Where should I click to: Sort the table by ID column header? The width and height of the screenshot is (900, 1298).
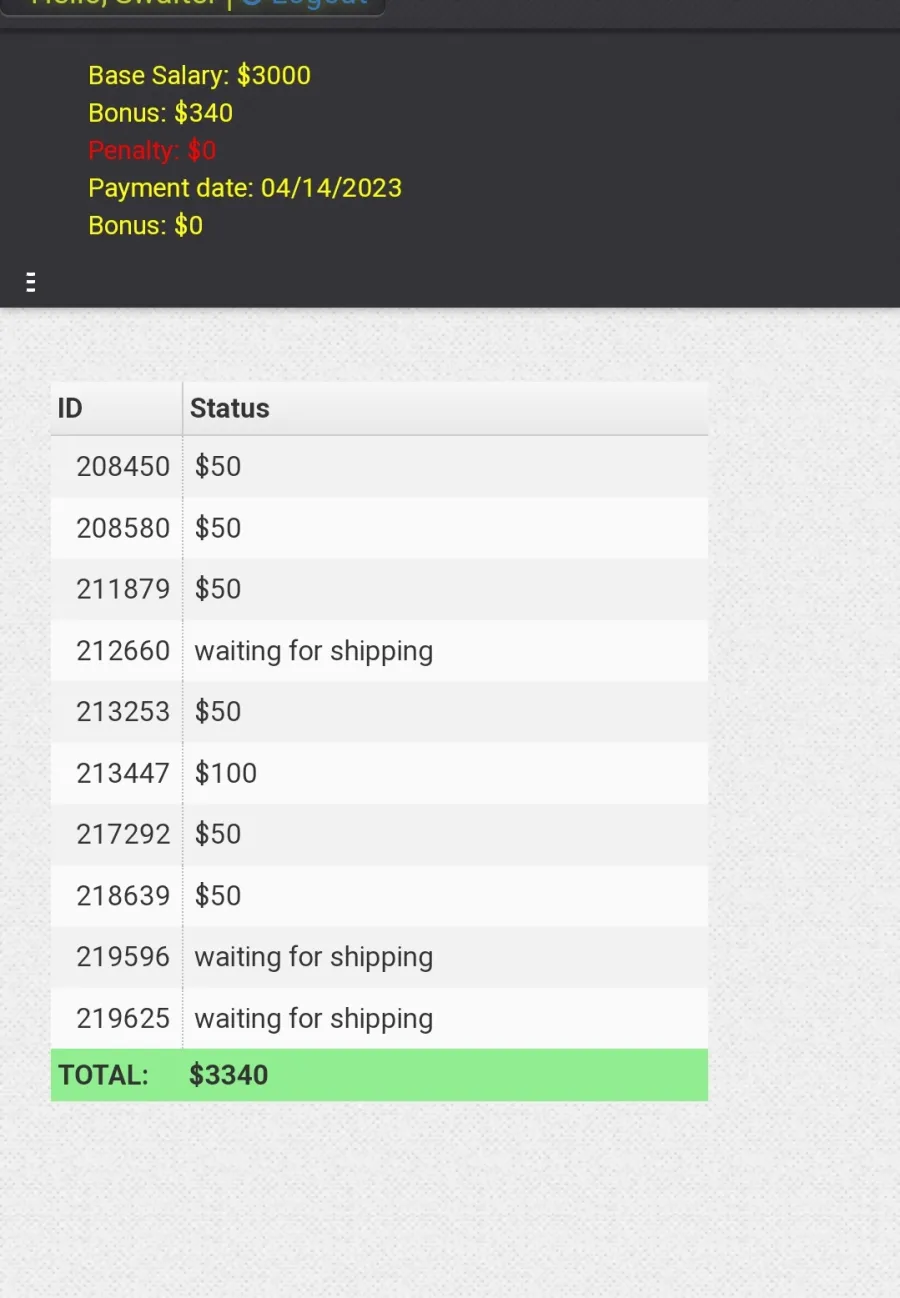coord(117,408)
